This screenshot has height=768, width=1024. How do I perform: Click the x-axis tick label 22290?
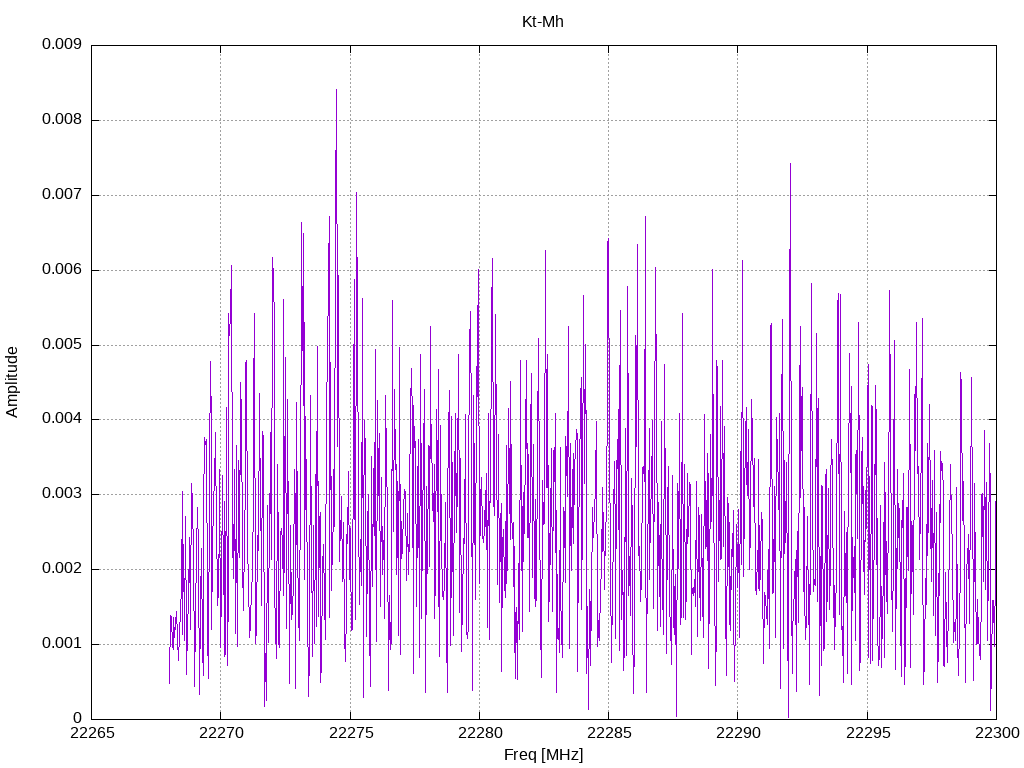click(x=739, y=733)
